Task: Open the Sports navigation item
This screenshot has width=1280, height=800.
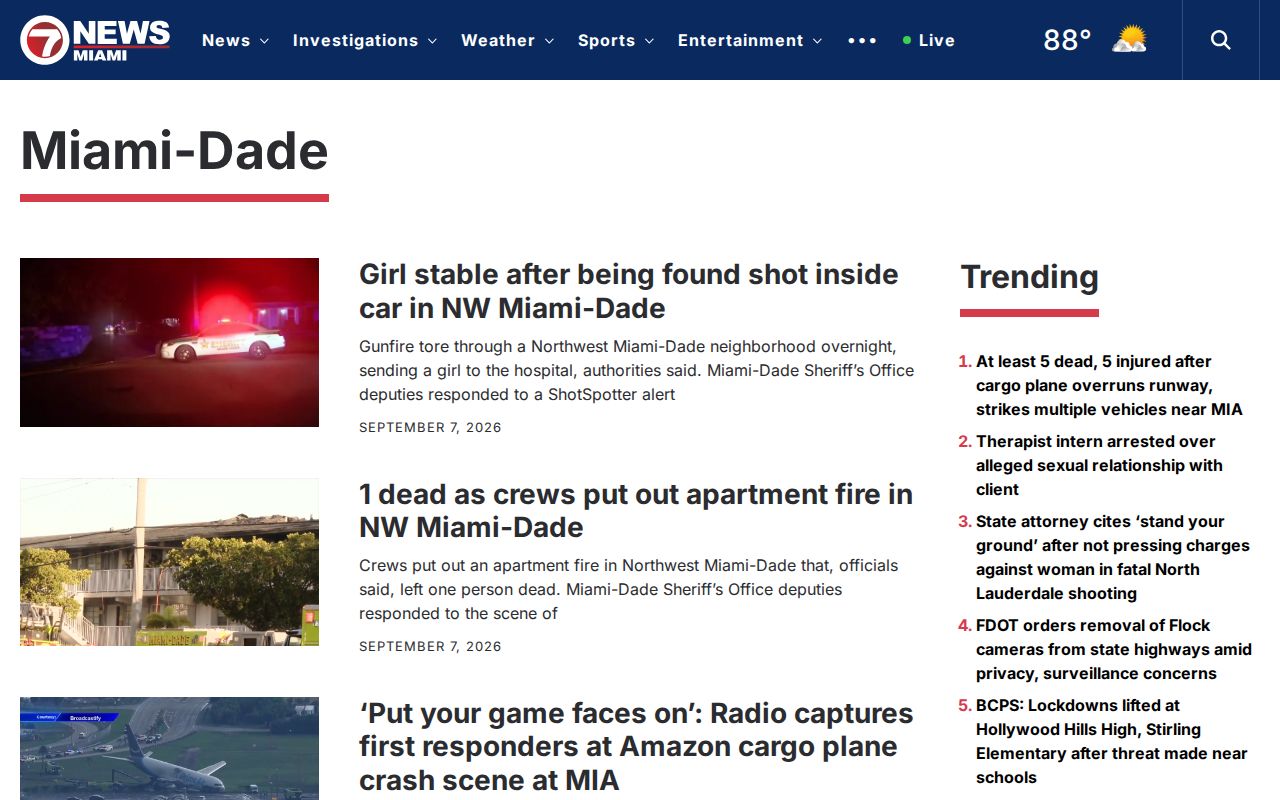Action: click(606, 40)
